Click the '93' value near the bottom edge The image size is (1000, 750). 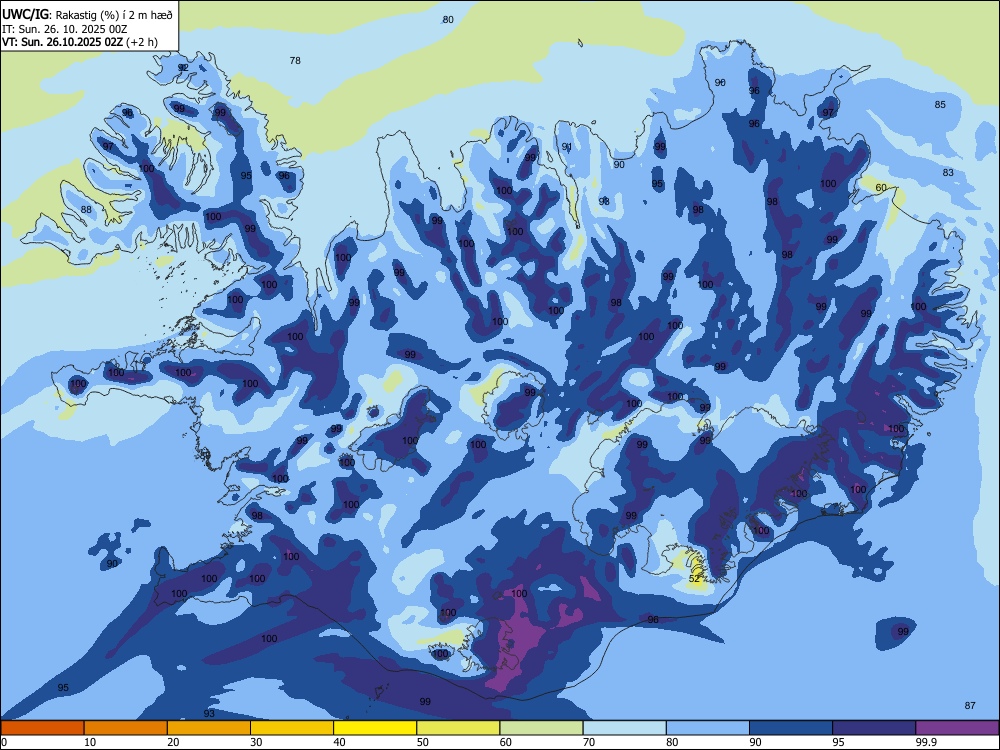pyautogui.click(x=209, y=713)
